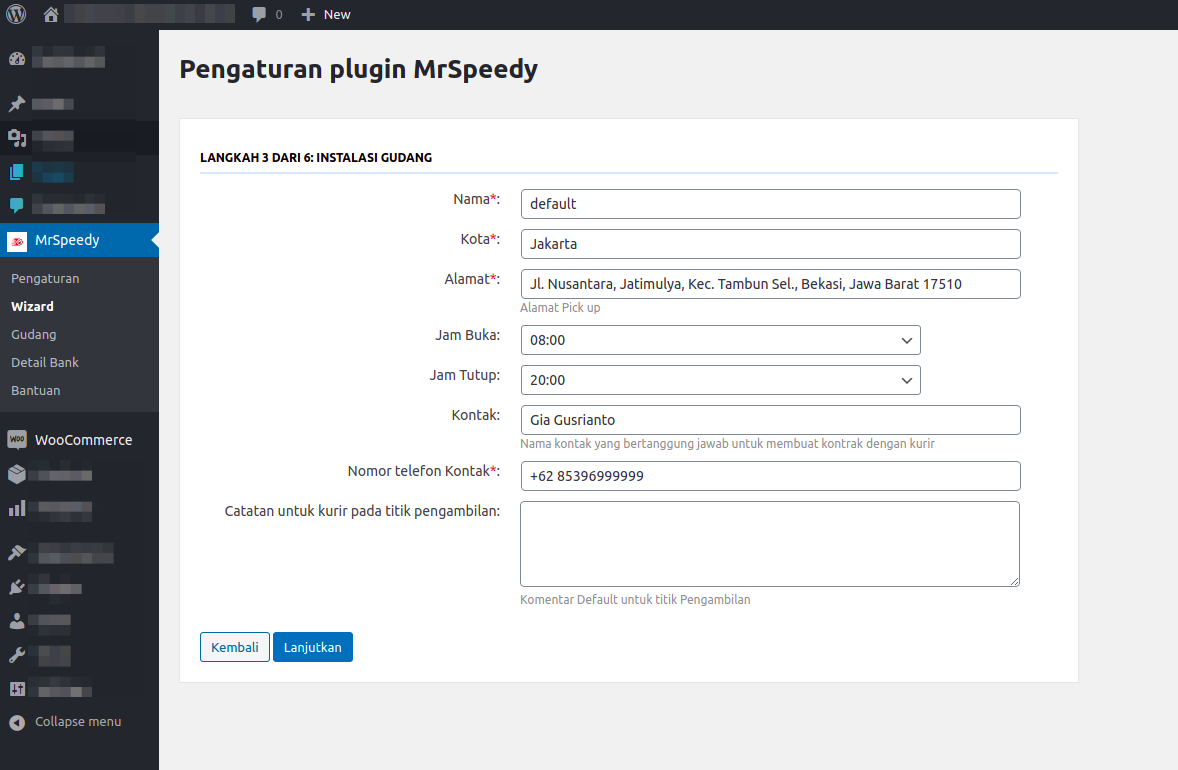Open the Gudang submenu
1178x770 pixels.
tap(34, 334)
